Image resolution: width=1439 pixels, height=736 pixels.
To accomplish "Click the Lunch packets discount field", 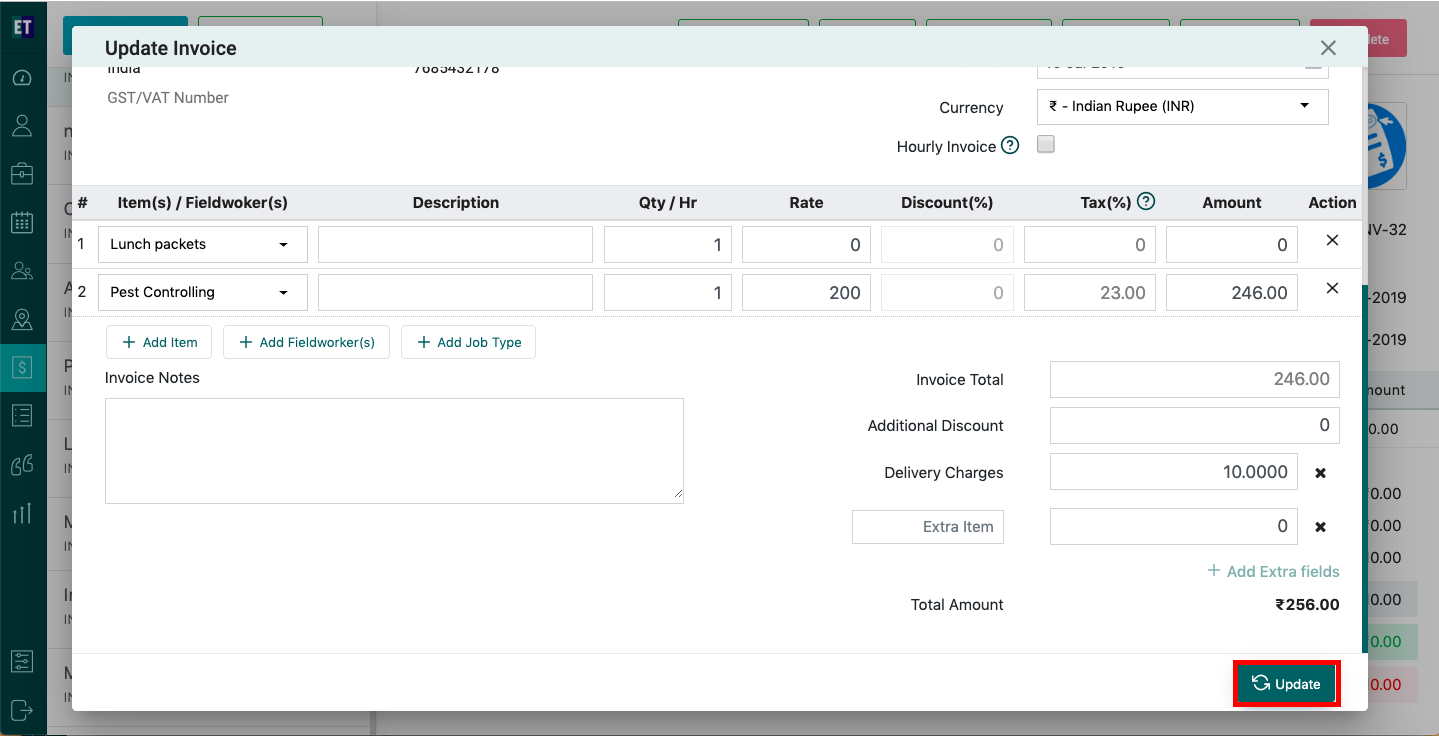I will (x=947, y=244).
